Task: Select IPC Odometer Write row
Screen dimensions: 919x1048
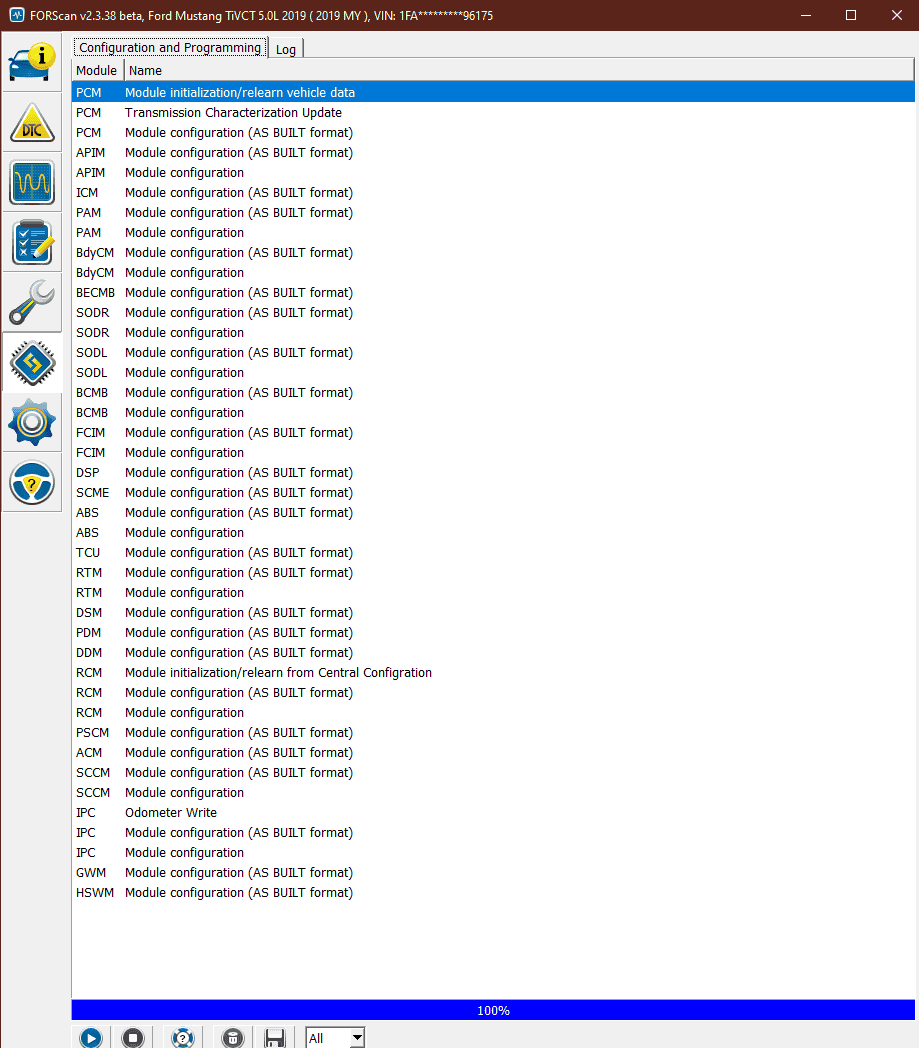Action: click(x=493, y=813)
